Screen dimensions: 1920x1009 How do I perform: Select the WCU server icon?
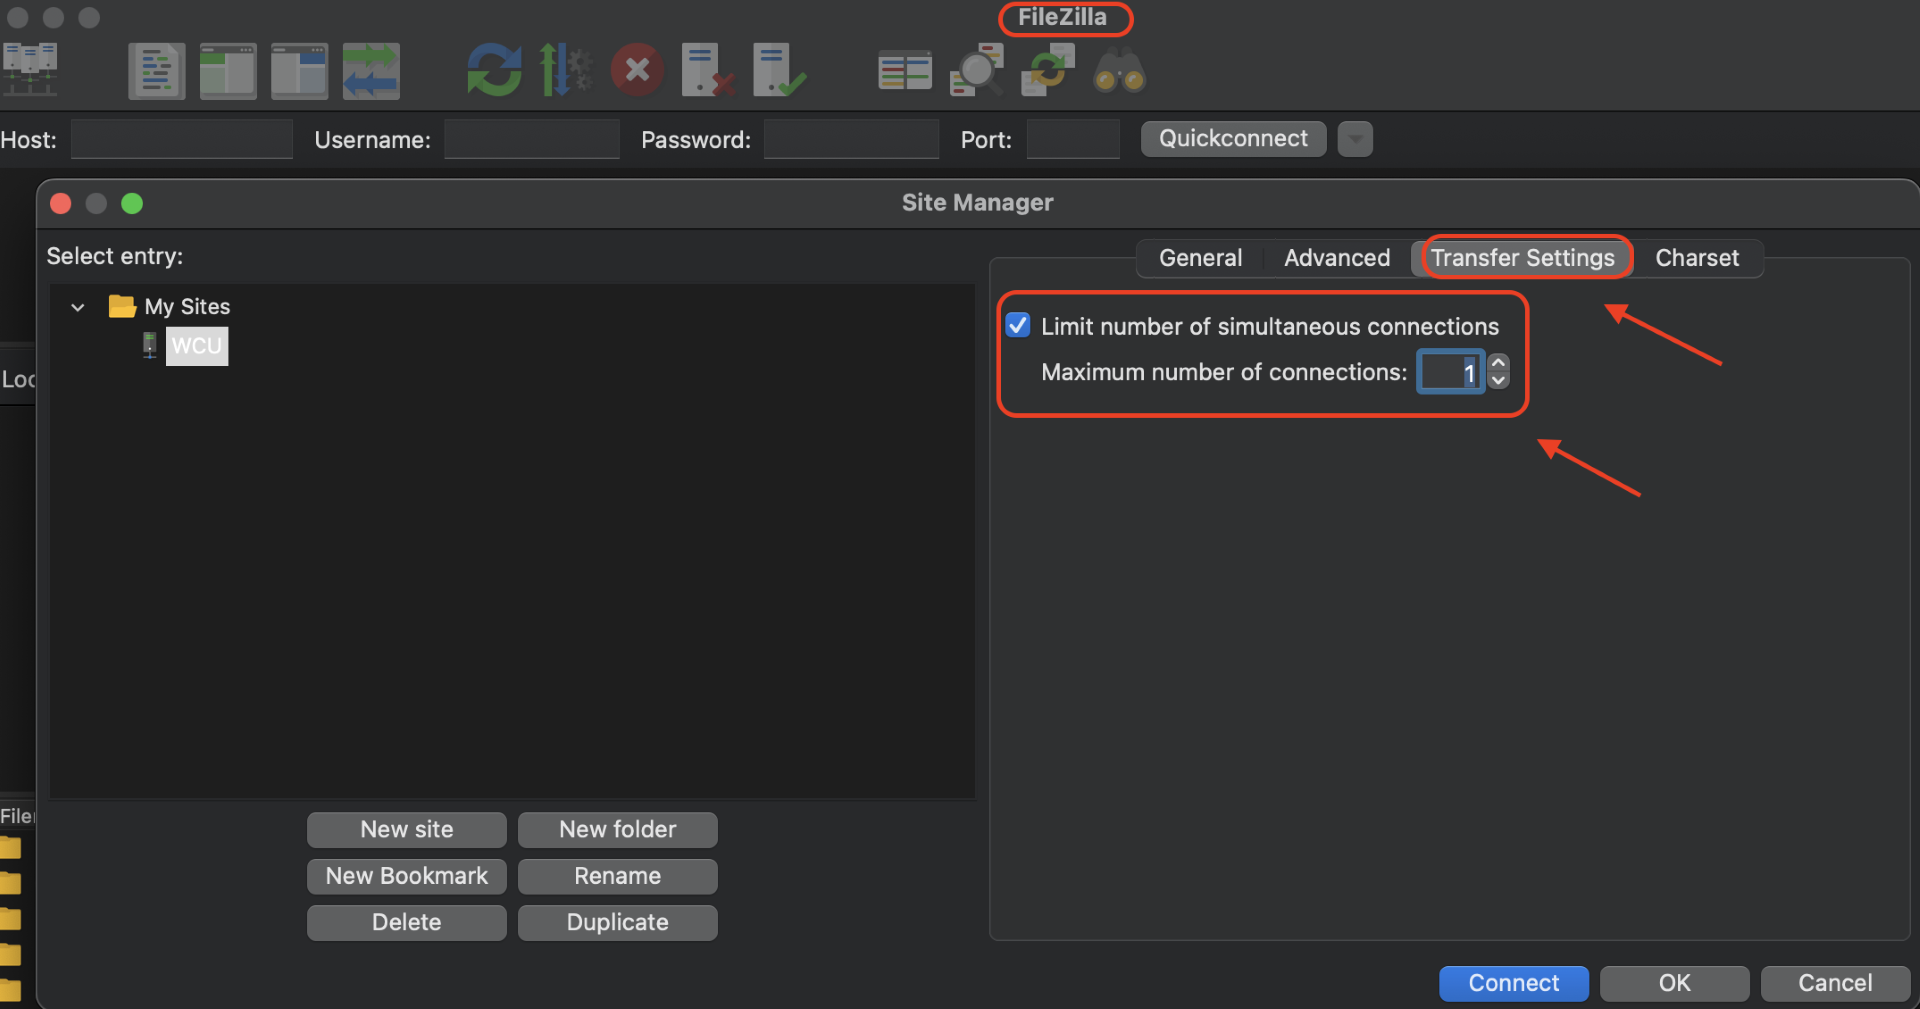150,346
